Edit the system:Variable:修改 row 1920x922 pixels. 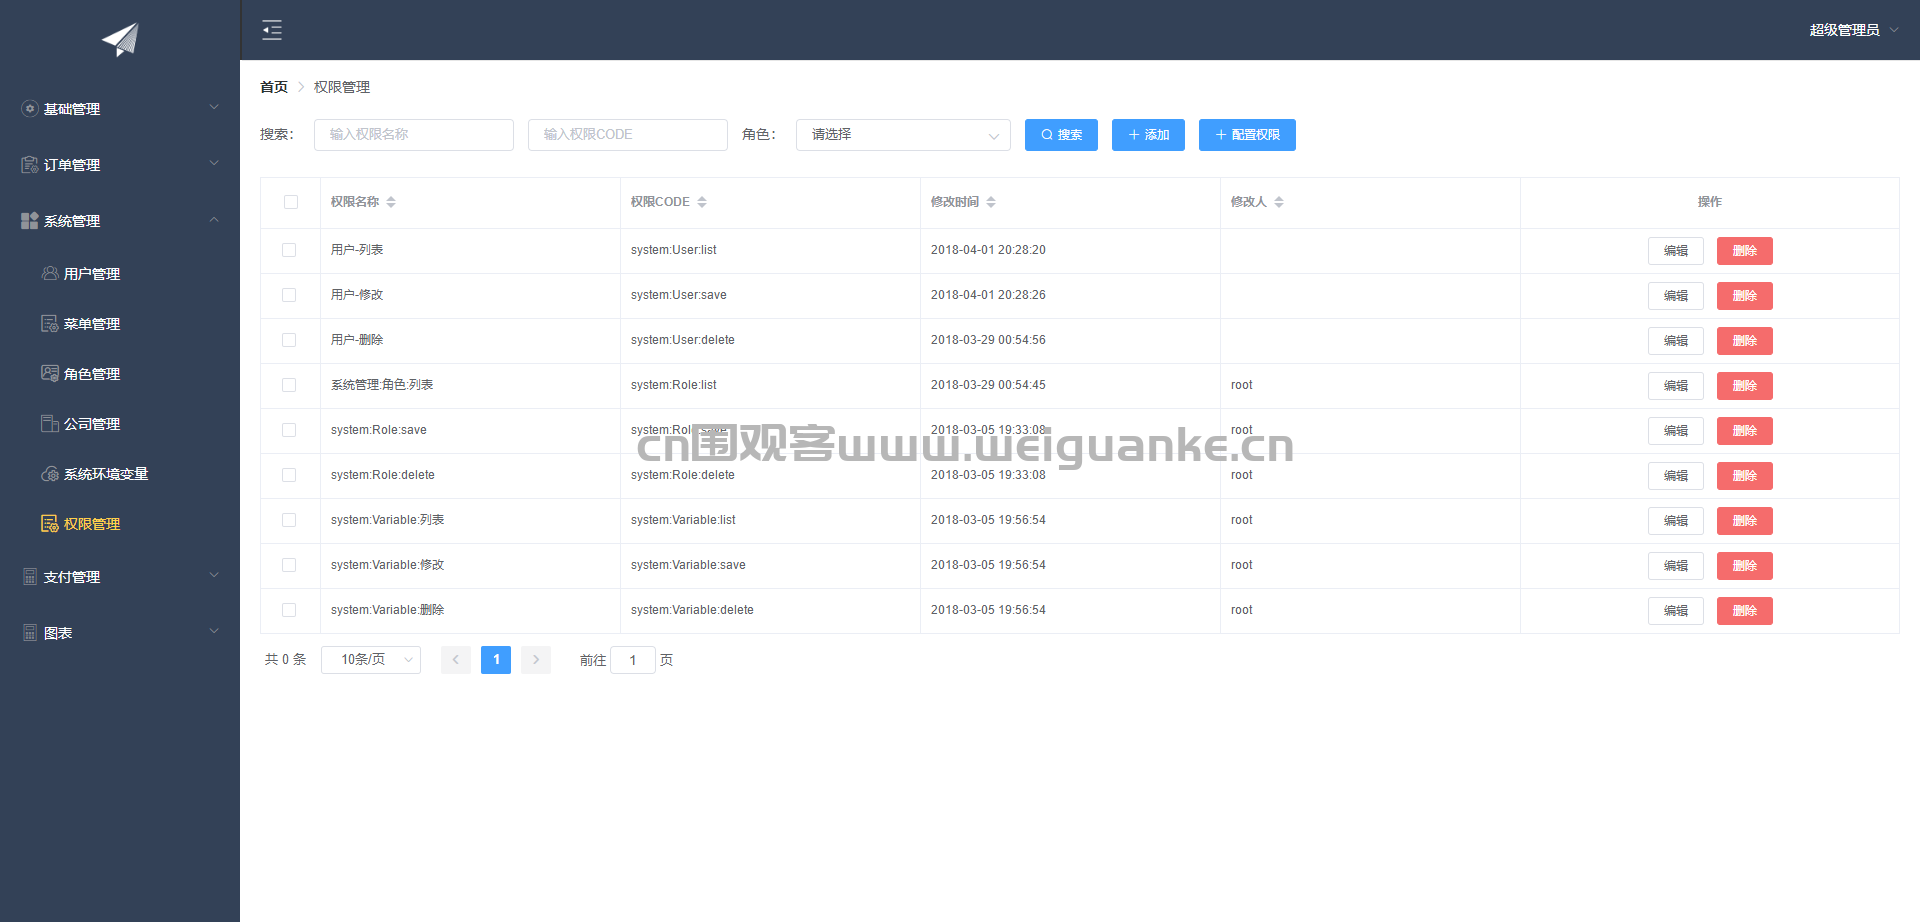coord(1675,566)
